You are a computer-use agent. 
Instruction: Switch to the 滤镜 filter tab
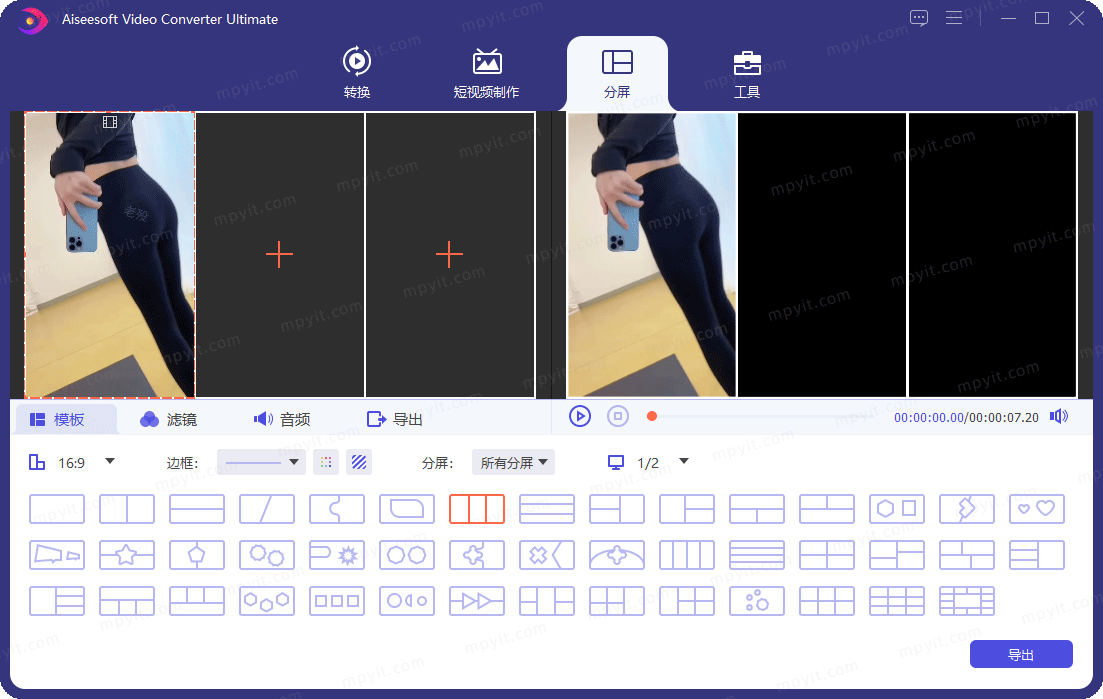[169, 420]
